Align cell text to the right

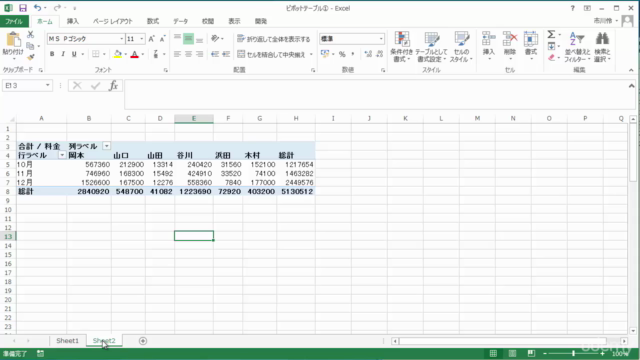(199, 54)
